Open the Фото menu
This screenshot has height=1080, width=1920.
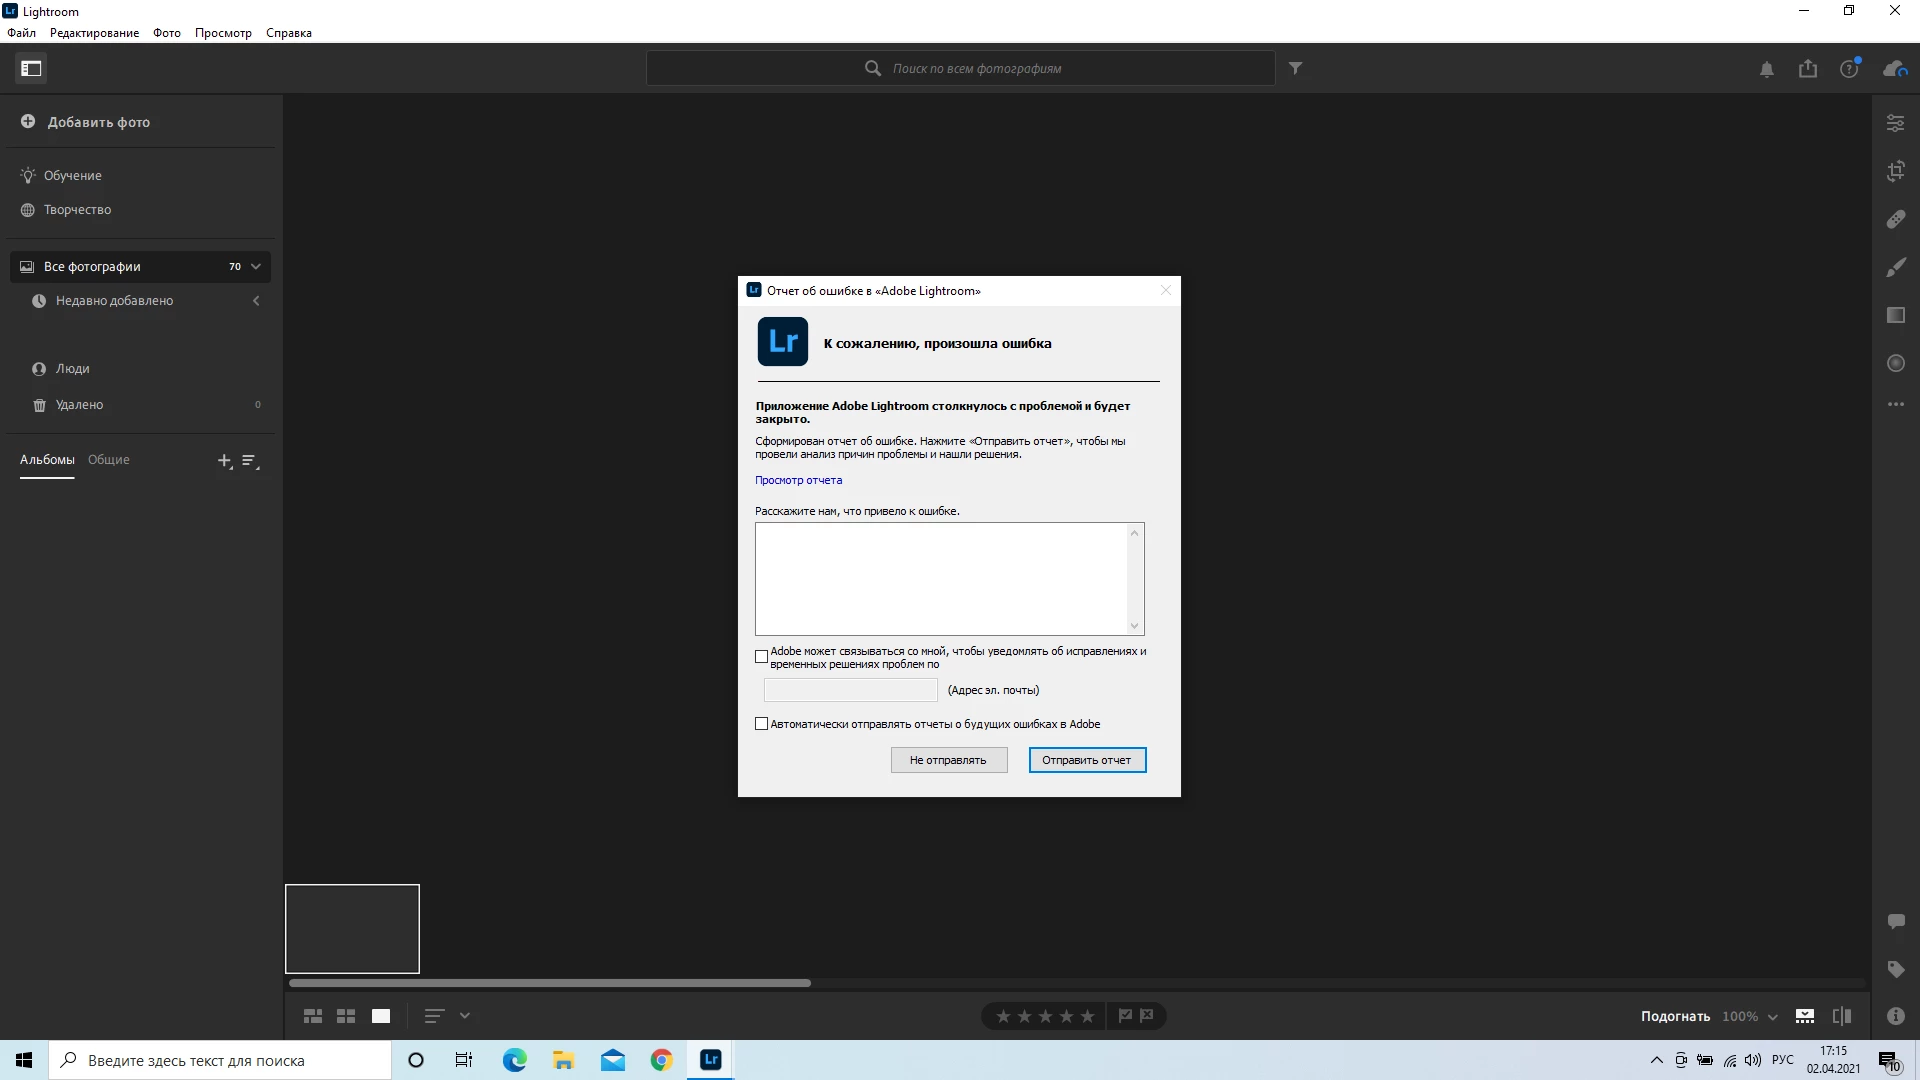coord(166,33)
